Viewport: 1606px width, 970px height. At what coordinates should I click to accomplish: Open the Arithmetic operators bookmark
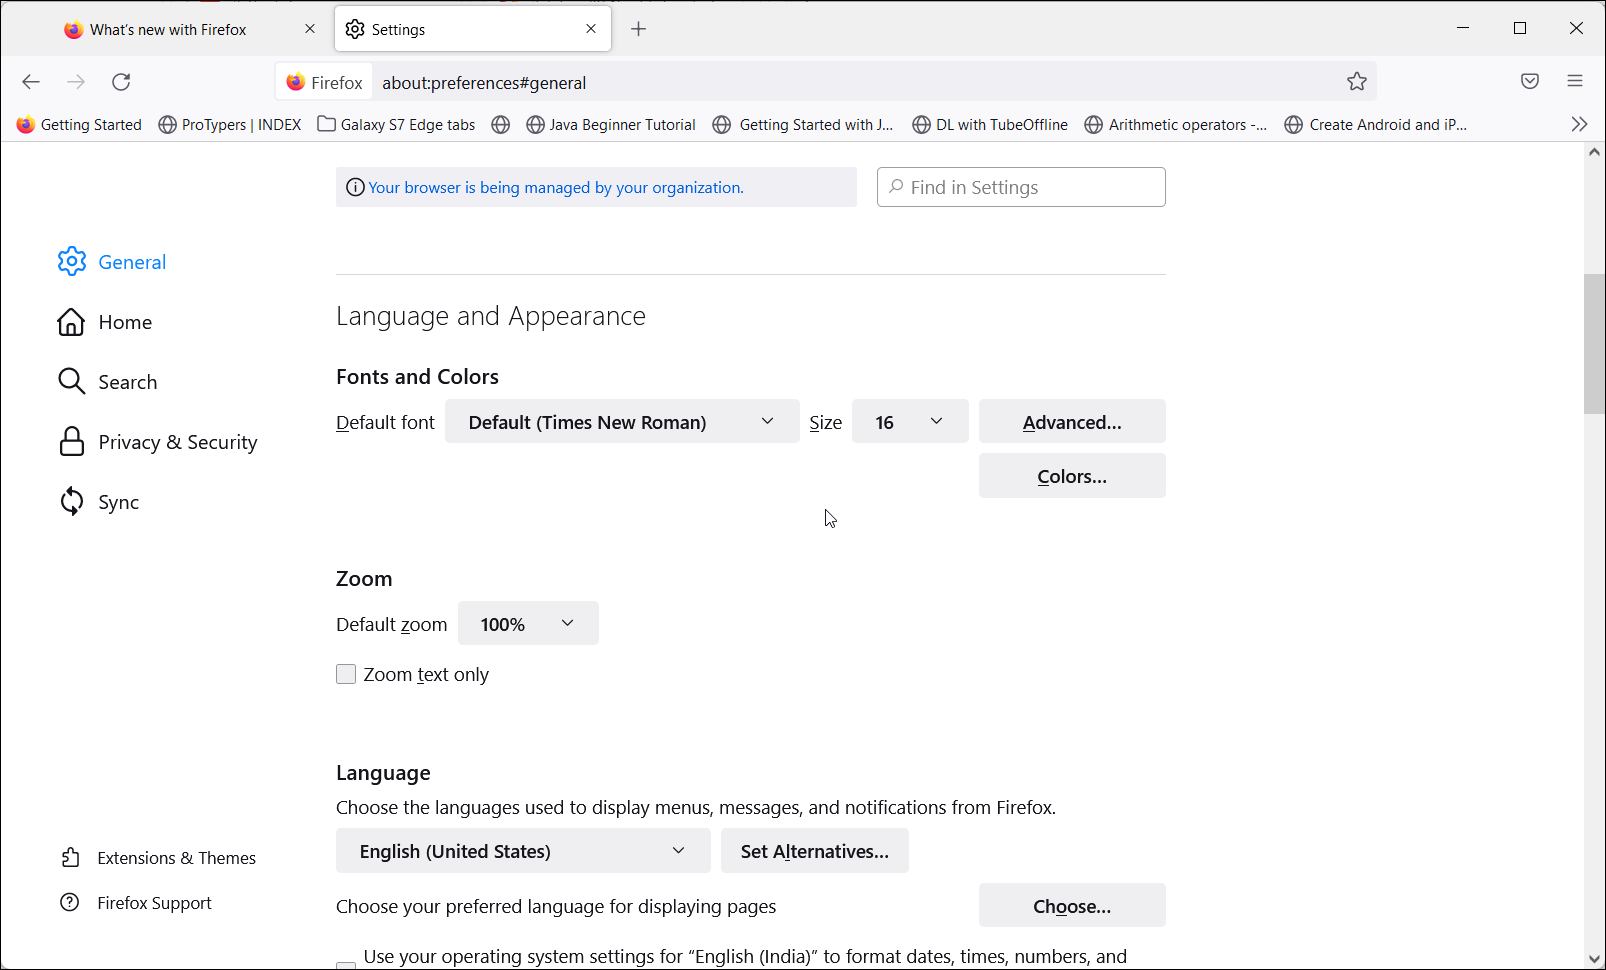[1176, 124]
